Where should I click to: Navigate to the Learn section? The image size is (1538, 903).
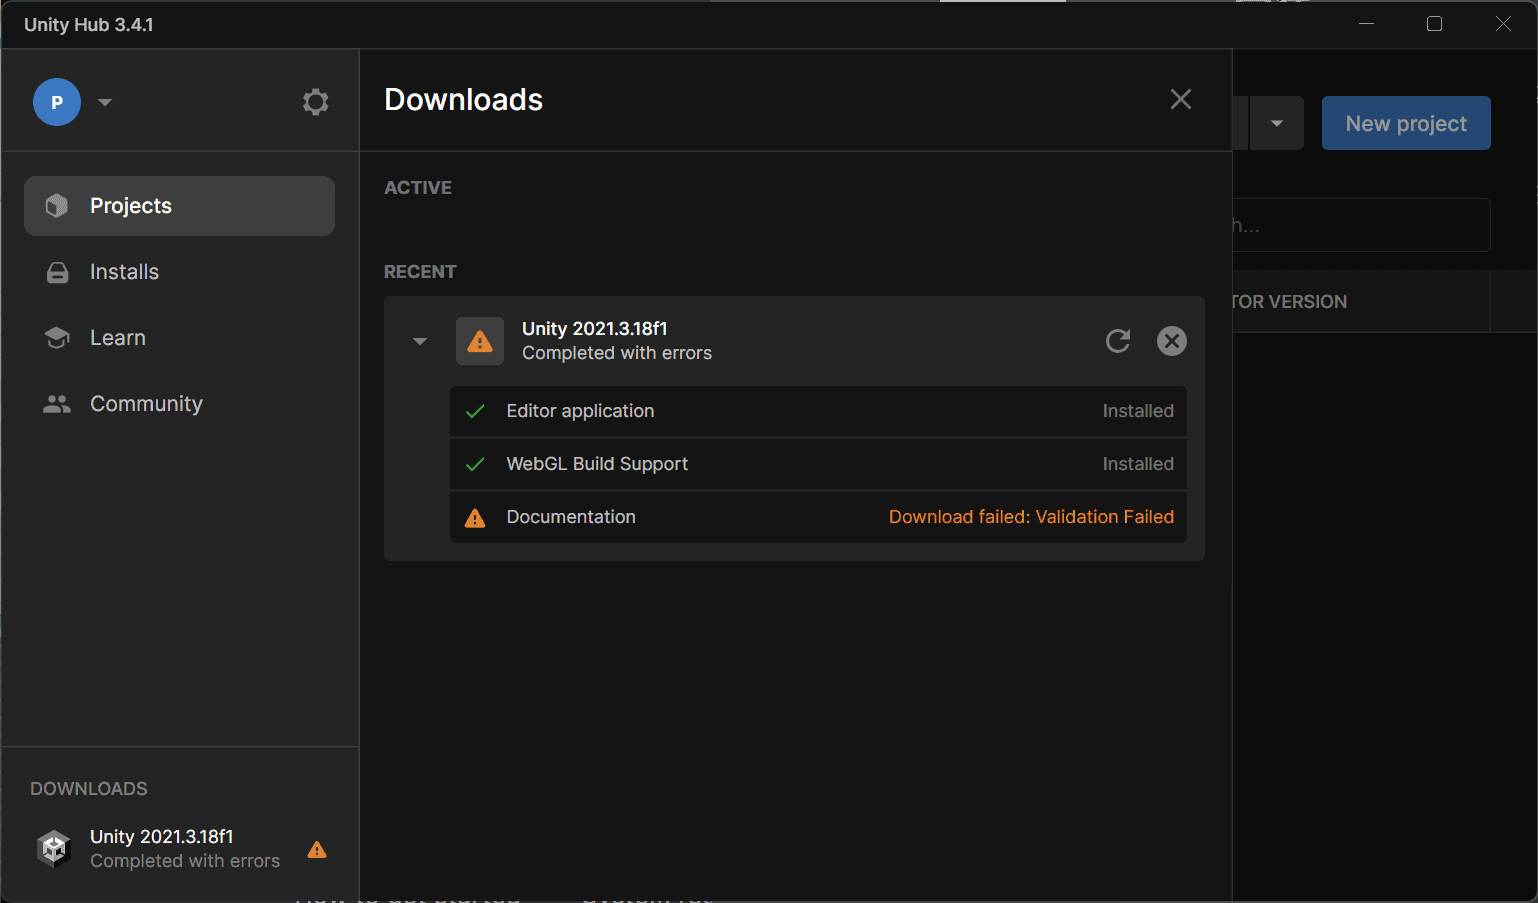pyautogui.click(x=117, y=338)
